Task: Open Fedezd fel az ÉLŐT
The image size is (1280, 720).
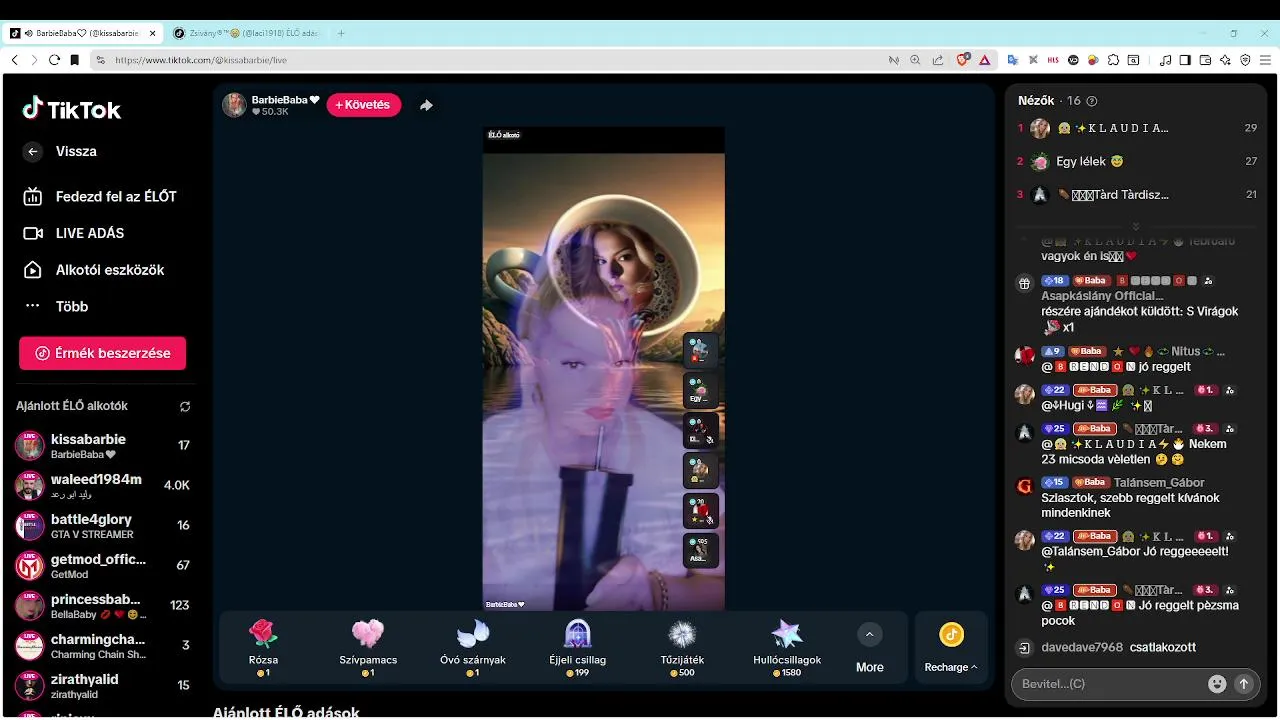Action: (100, 197)
